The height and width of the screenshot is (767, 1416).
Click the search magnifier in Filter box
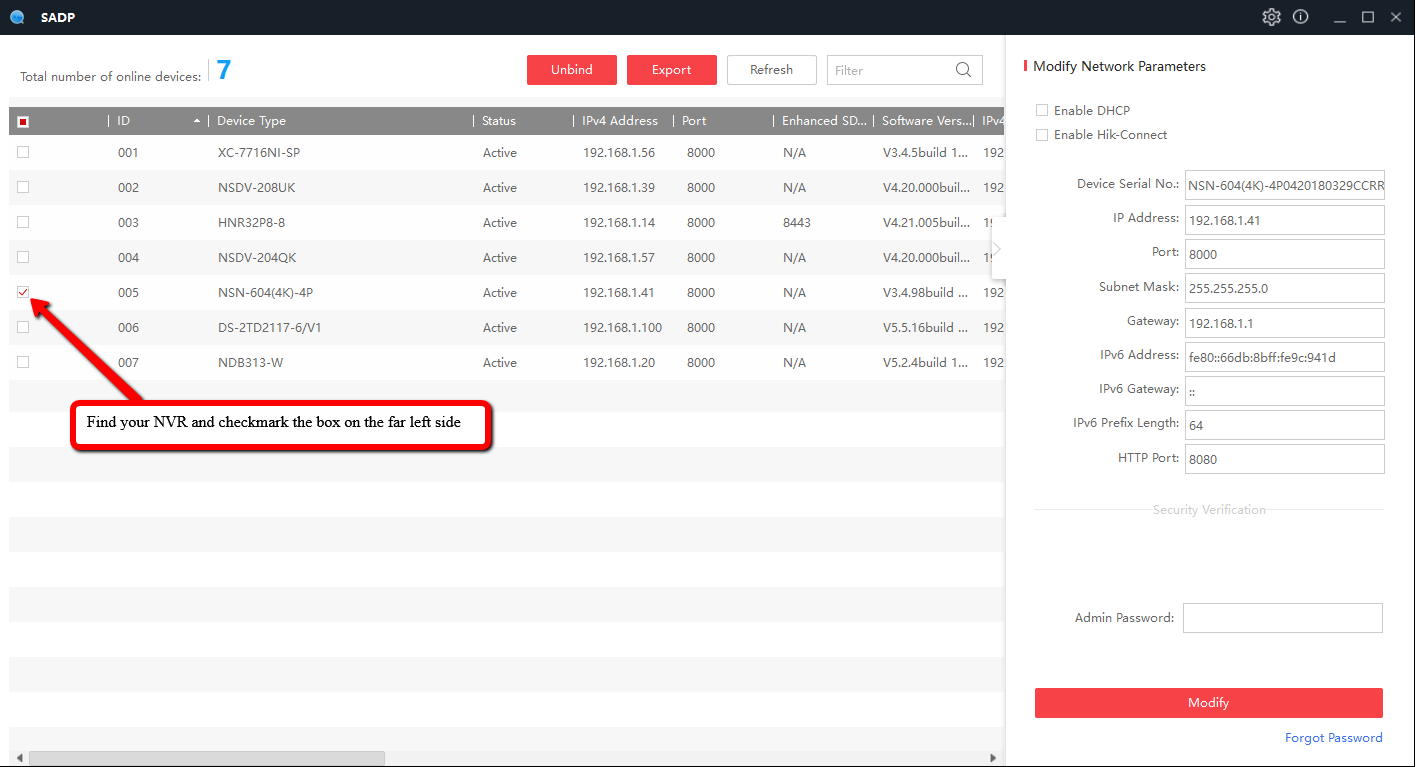point(963,70)
